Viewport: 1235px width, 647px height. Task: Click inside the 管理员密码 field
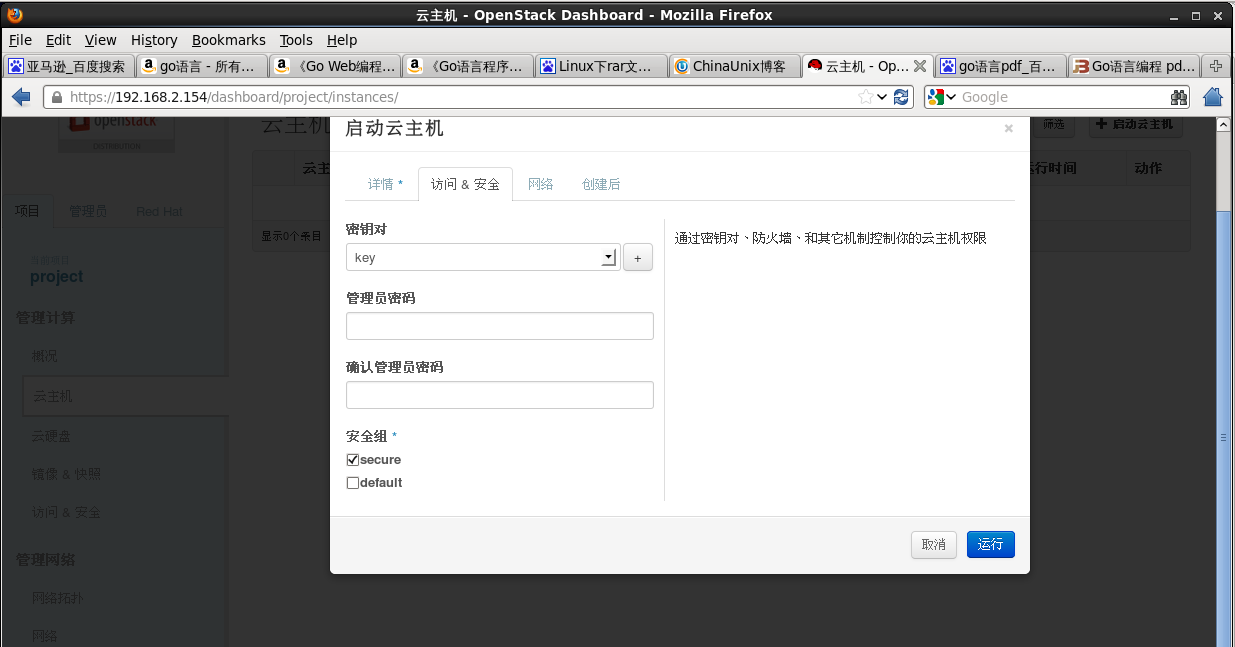499,325
